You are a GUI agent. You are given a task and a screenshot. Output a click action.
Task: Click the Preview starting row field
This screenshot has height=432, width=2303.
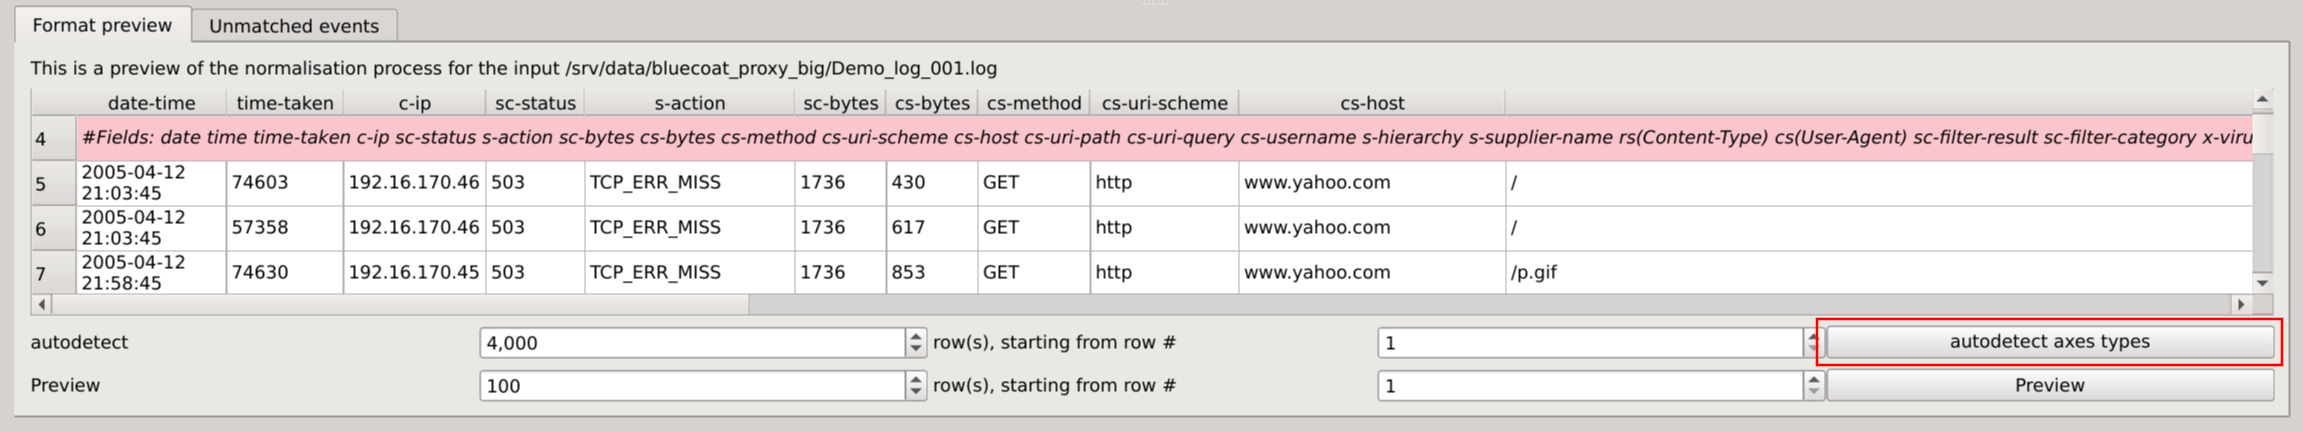[1590, 386]
